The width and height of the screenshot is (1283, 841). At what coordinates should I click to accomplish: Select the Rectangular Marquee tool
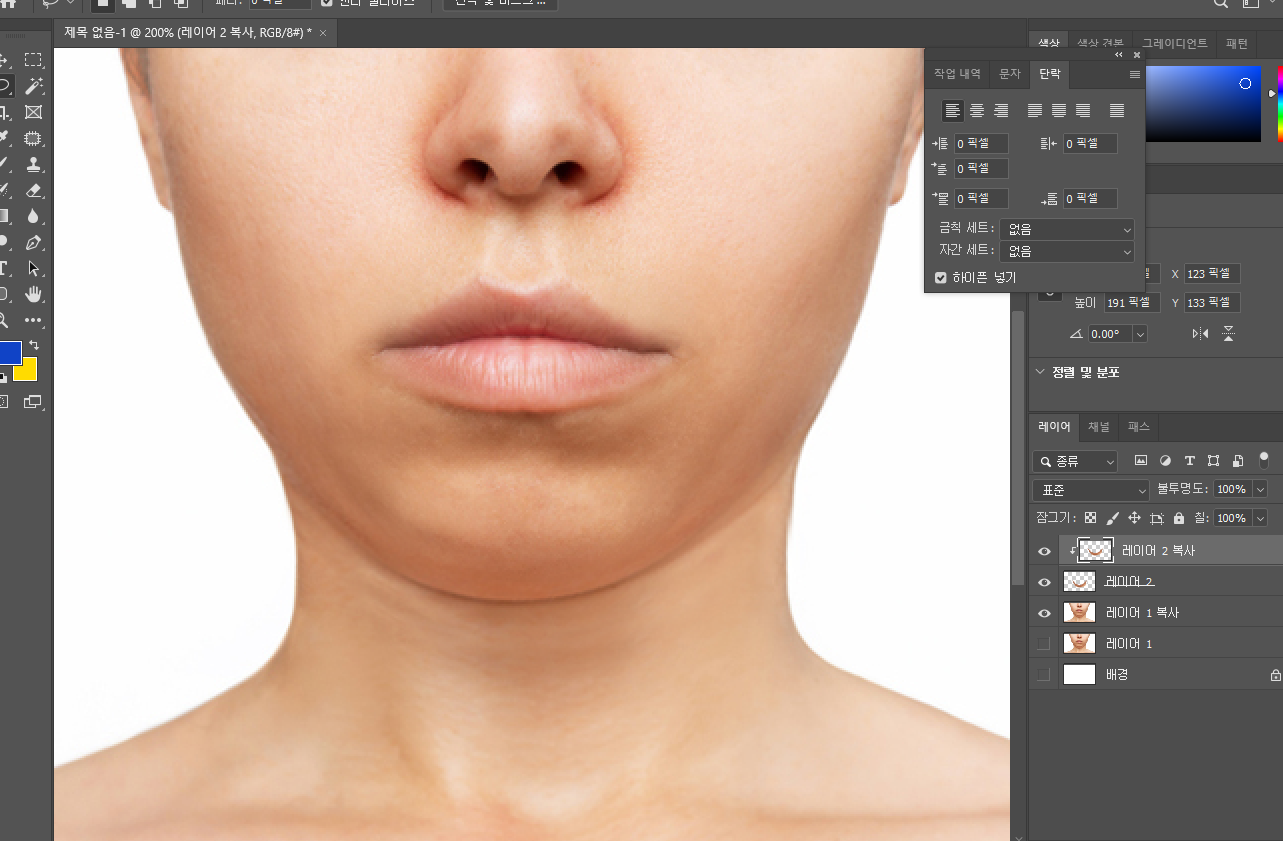pyautogui.click(x=33, y=60)
